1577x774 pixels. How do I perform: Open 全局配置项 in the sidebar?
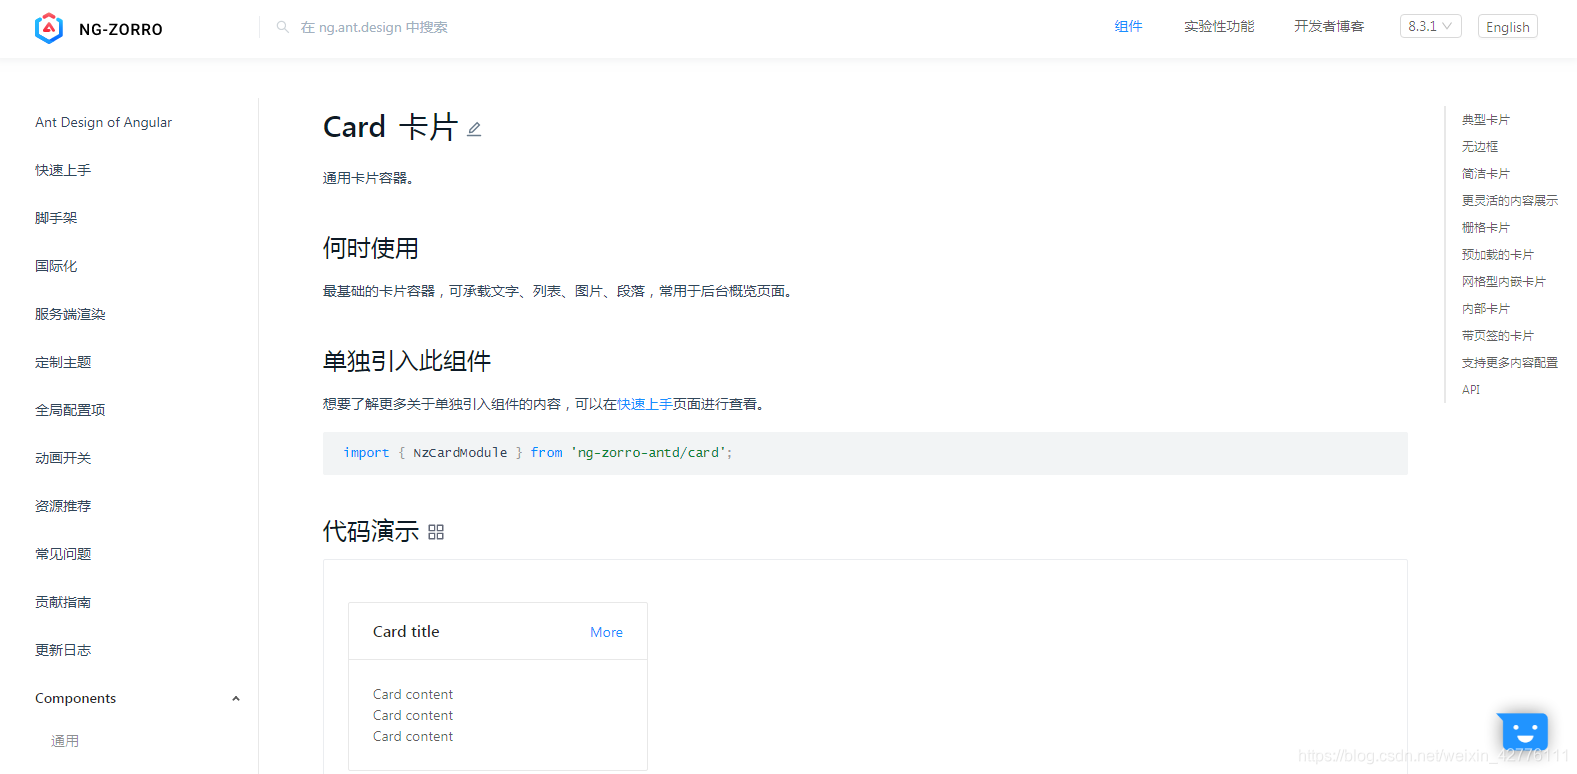pos(70,410)
